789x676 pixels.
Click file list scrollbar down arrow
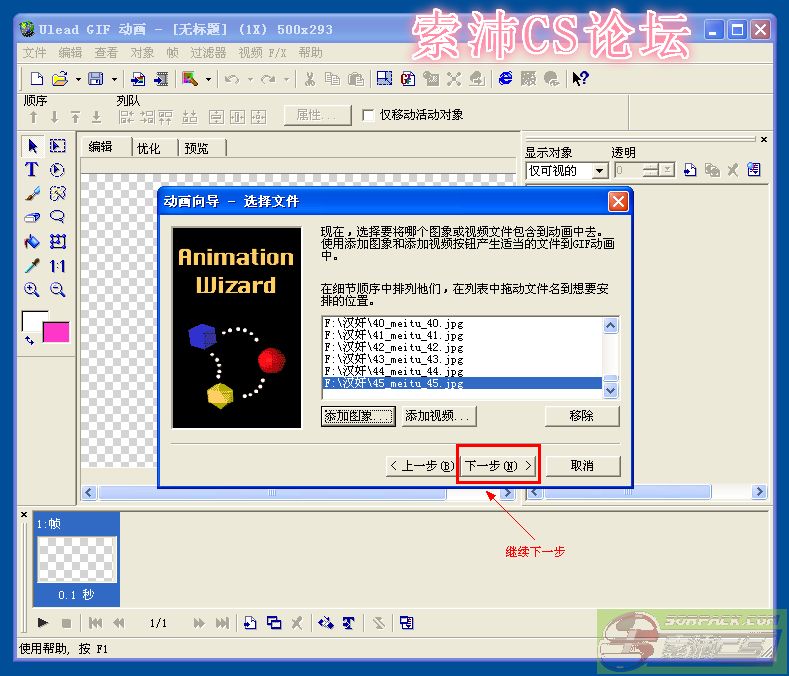[610, 390]
